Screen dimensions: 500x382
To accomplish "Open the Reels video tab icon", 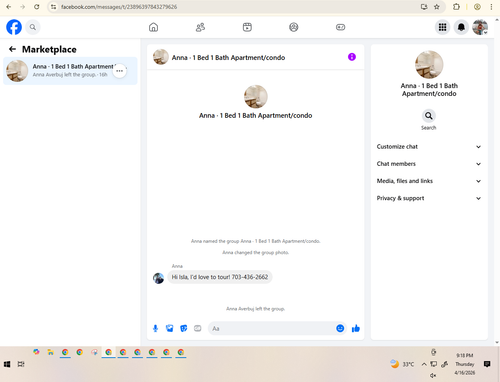I will coord(247,27).
